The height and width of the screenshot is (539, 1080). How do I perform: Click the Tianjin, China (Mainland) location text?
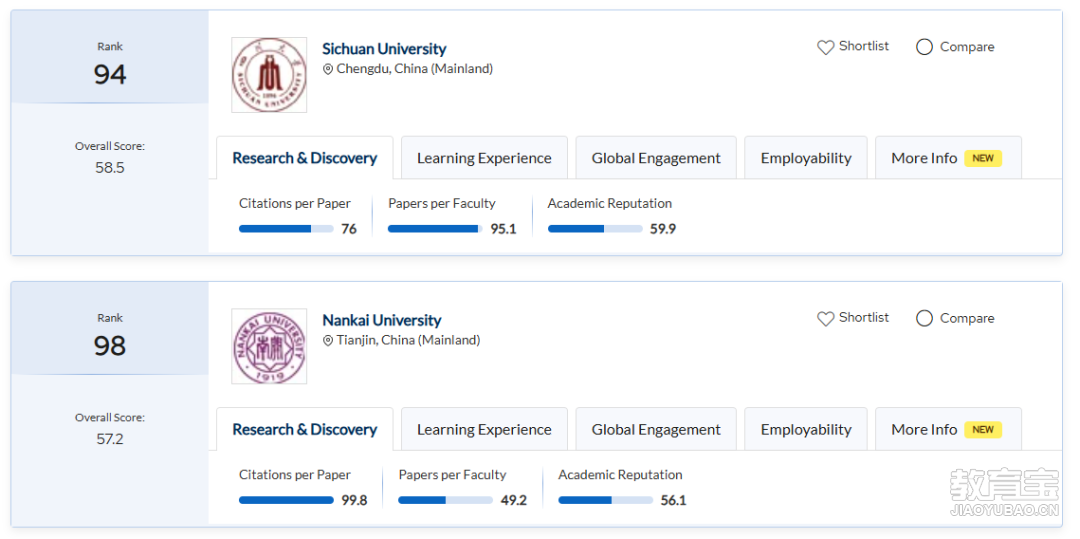[408, 340]
